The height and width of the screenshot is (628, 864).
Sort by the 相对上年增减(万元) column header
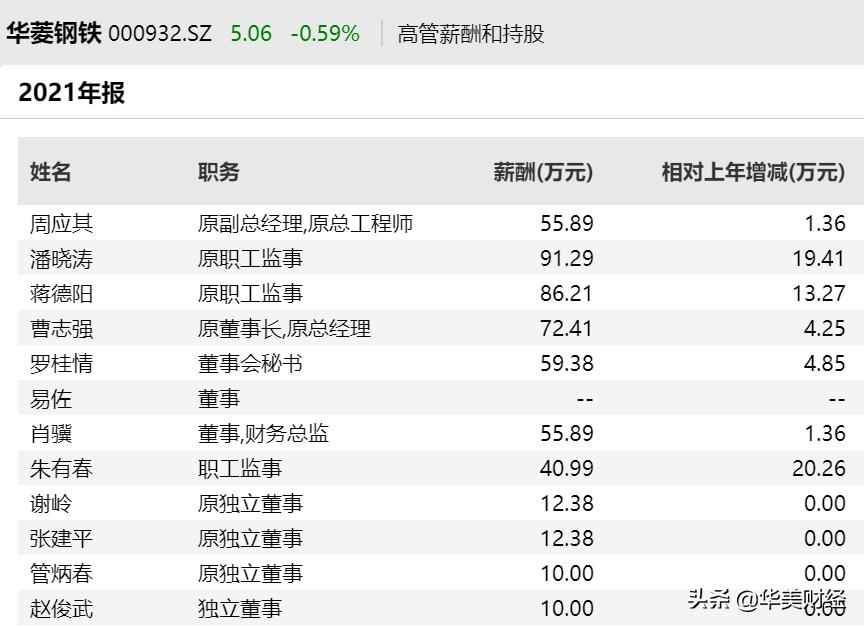[x=753, y=171]
